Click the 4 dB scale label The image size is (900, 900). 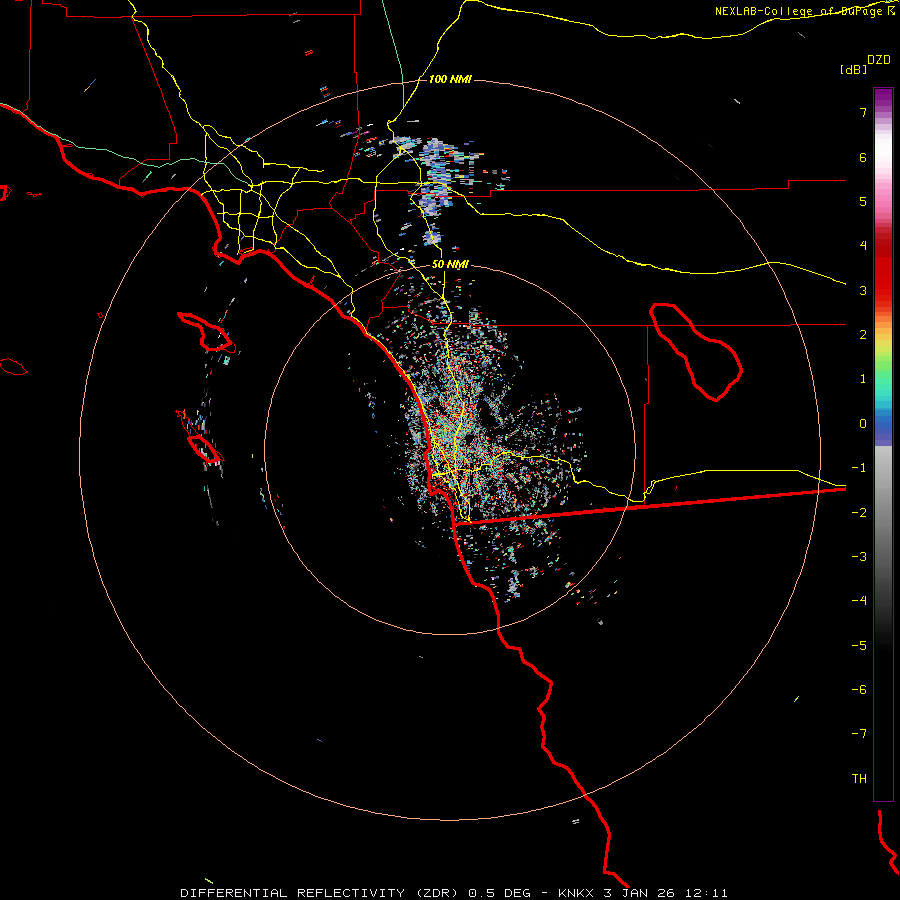[863, 246]
